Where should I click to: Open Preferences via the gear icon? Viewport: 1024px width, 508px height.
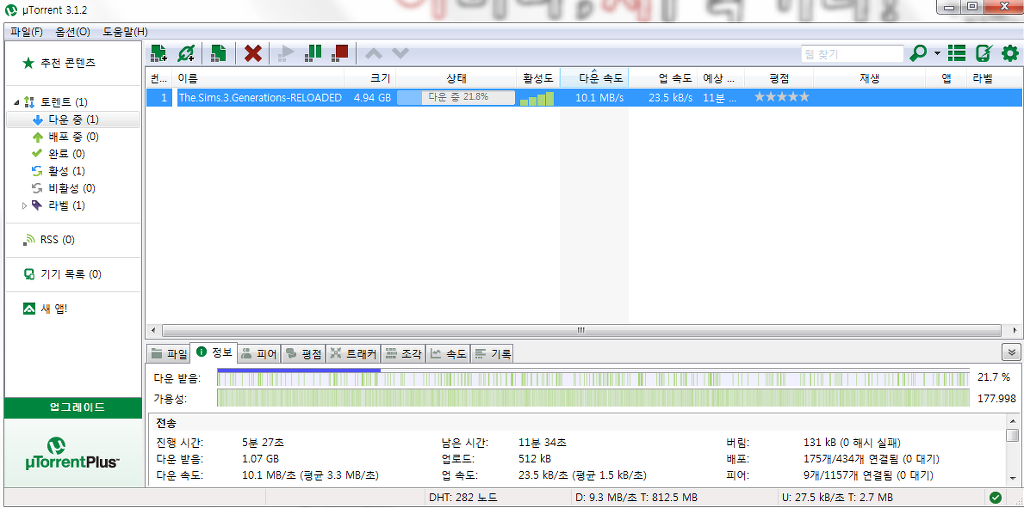tap(1010, 53)
